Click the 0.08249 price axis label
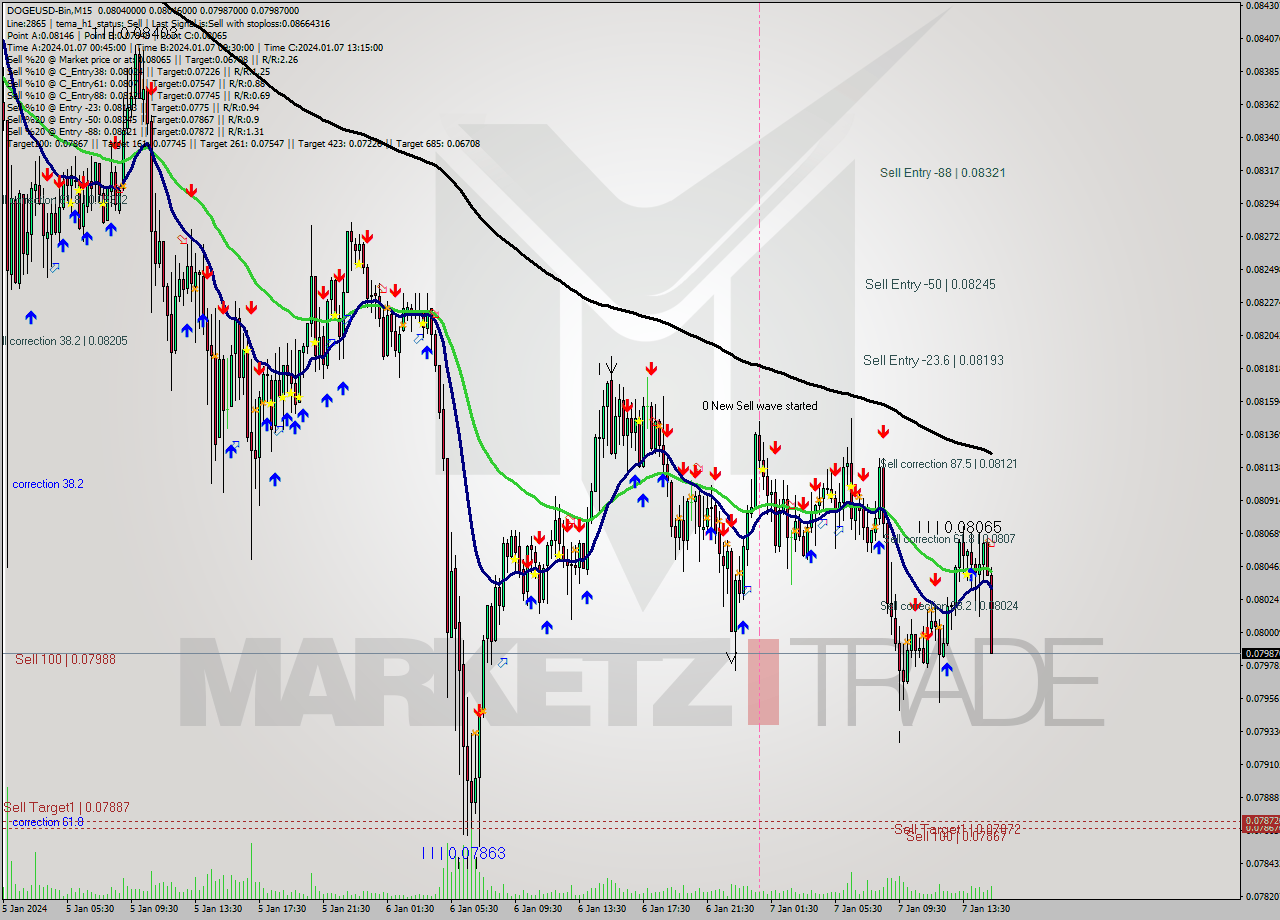Viewport: 1280px width, 920px height. click(x=1261, y=269)
